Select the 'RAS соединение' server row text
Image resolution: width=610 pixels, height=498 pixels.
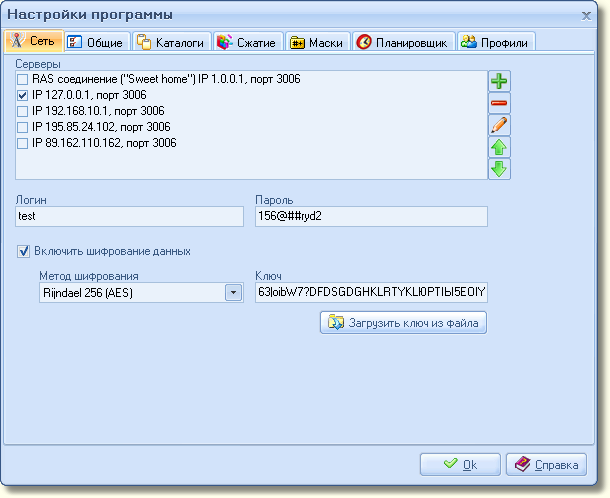(166, 79)
